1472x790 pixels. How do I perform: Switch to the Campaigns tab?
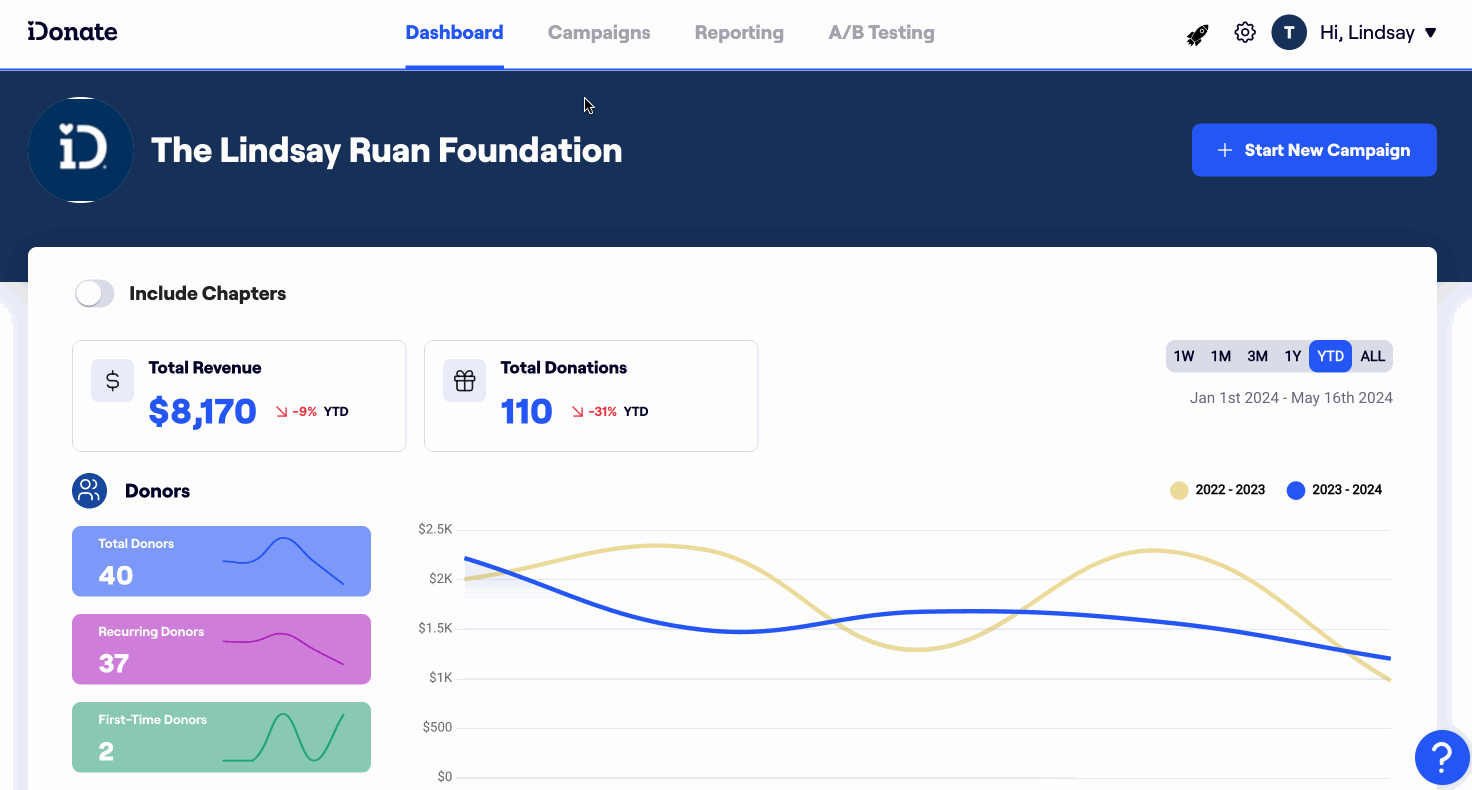pyautogui.click(x=599, y=32)
